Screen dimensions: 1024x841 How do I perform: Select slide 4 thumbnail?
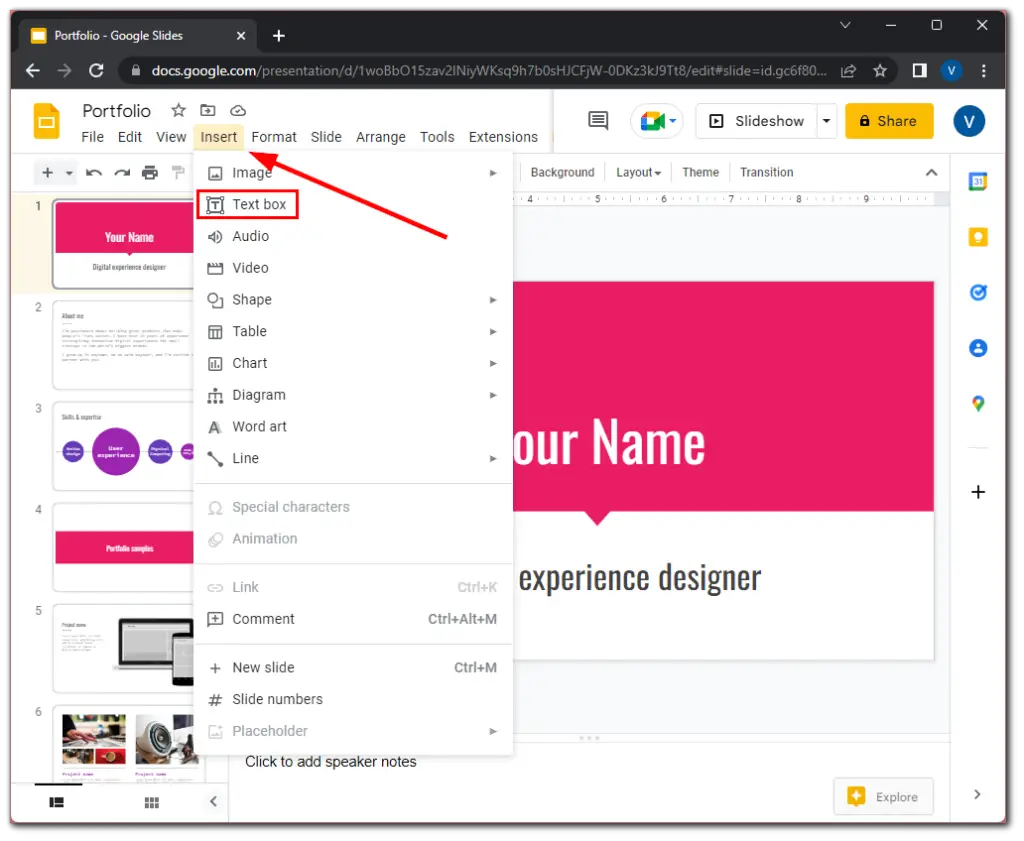tap(130, 545)
